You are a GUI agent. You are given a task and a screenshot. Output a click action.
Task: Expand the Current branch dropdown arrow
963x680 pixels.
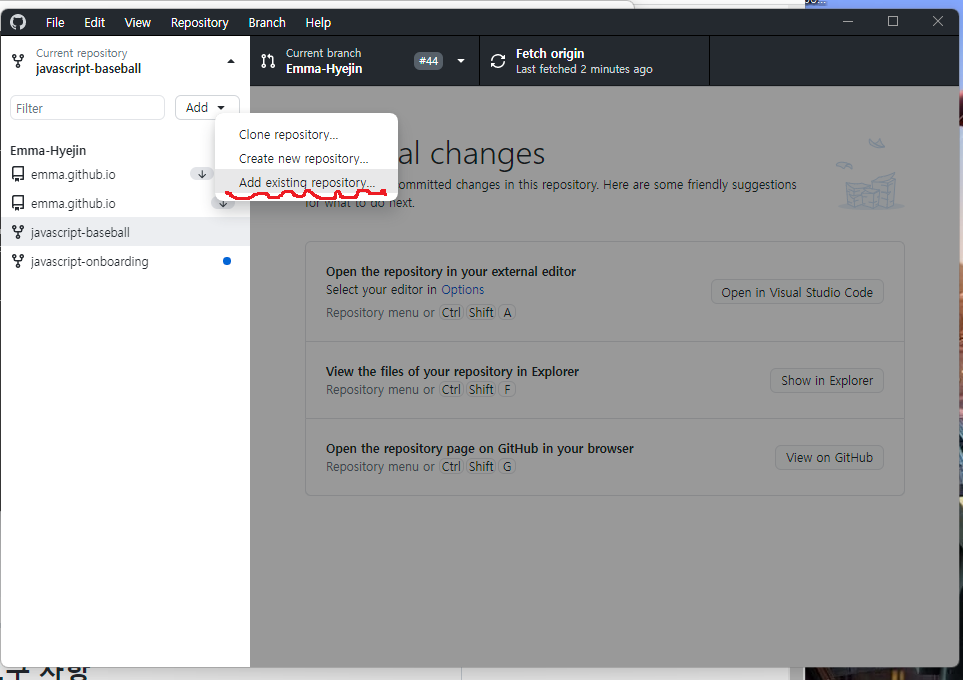coord(461,61)
